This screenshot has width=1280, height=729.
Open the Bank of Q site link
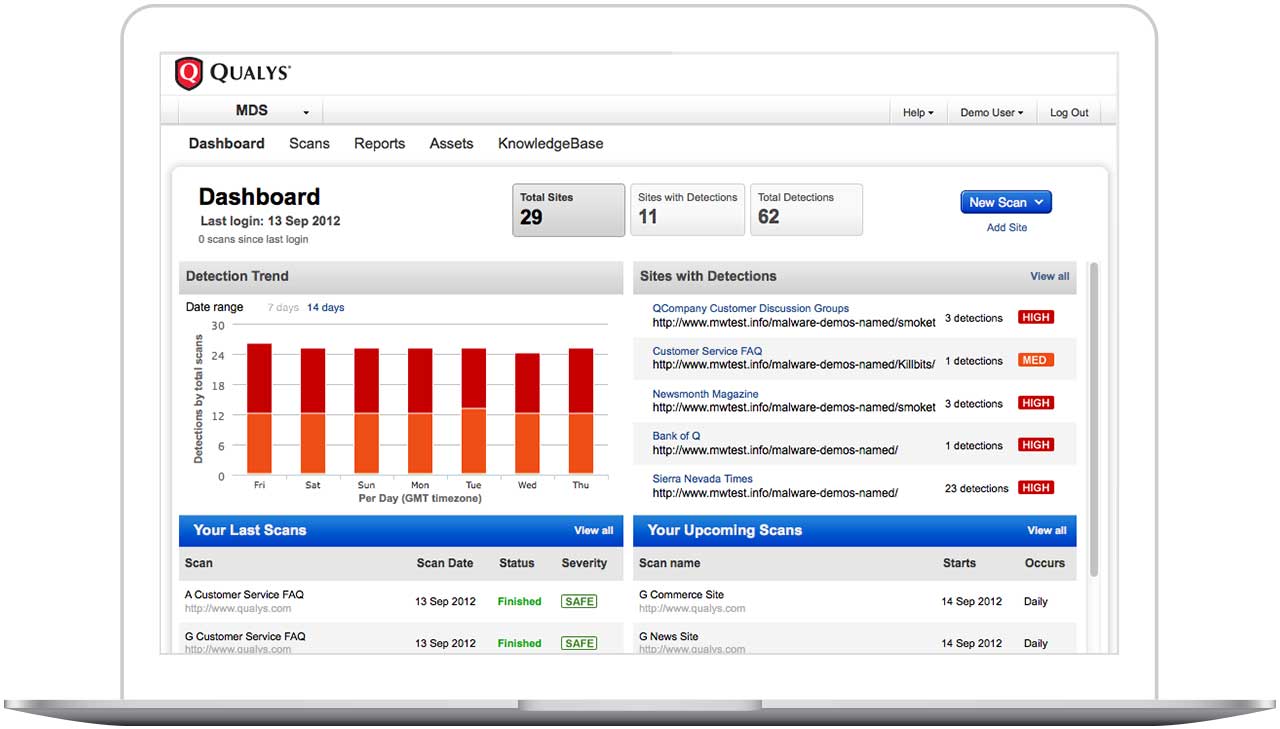point(677,435)
